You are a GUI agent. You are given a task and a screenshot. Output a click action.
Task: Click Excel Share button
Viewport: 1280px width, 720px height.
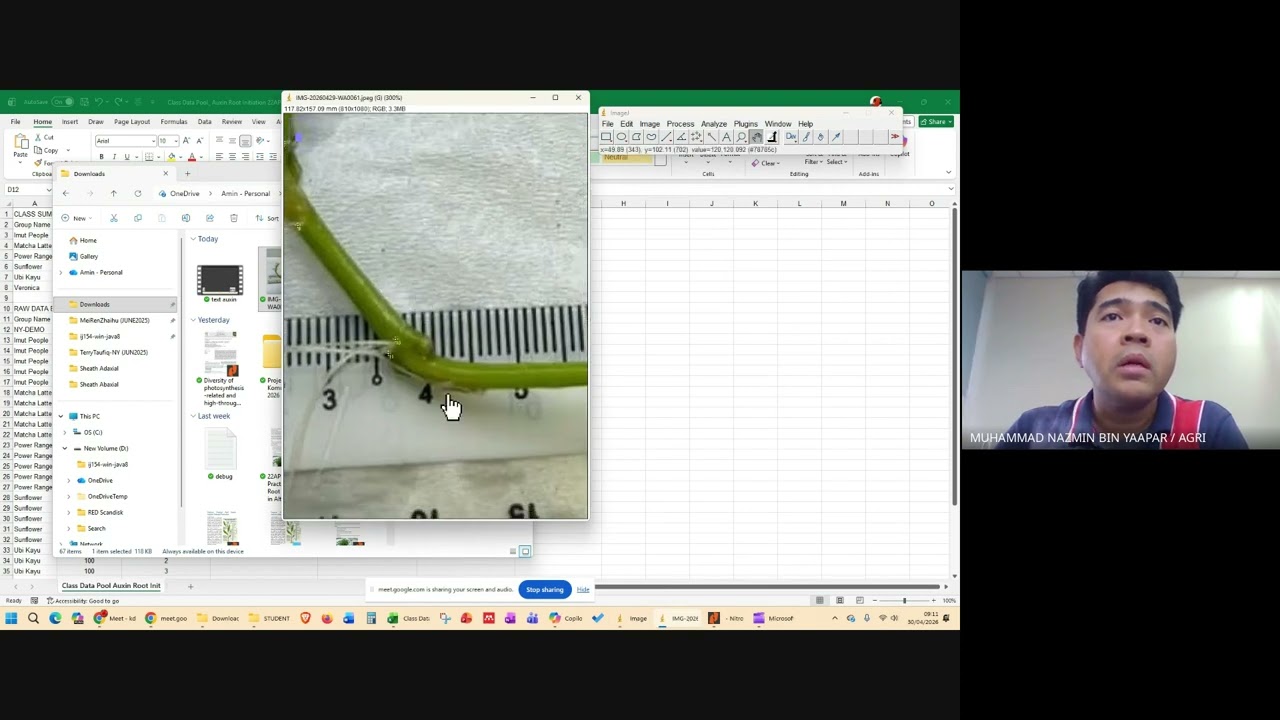tap(936, 122)
